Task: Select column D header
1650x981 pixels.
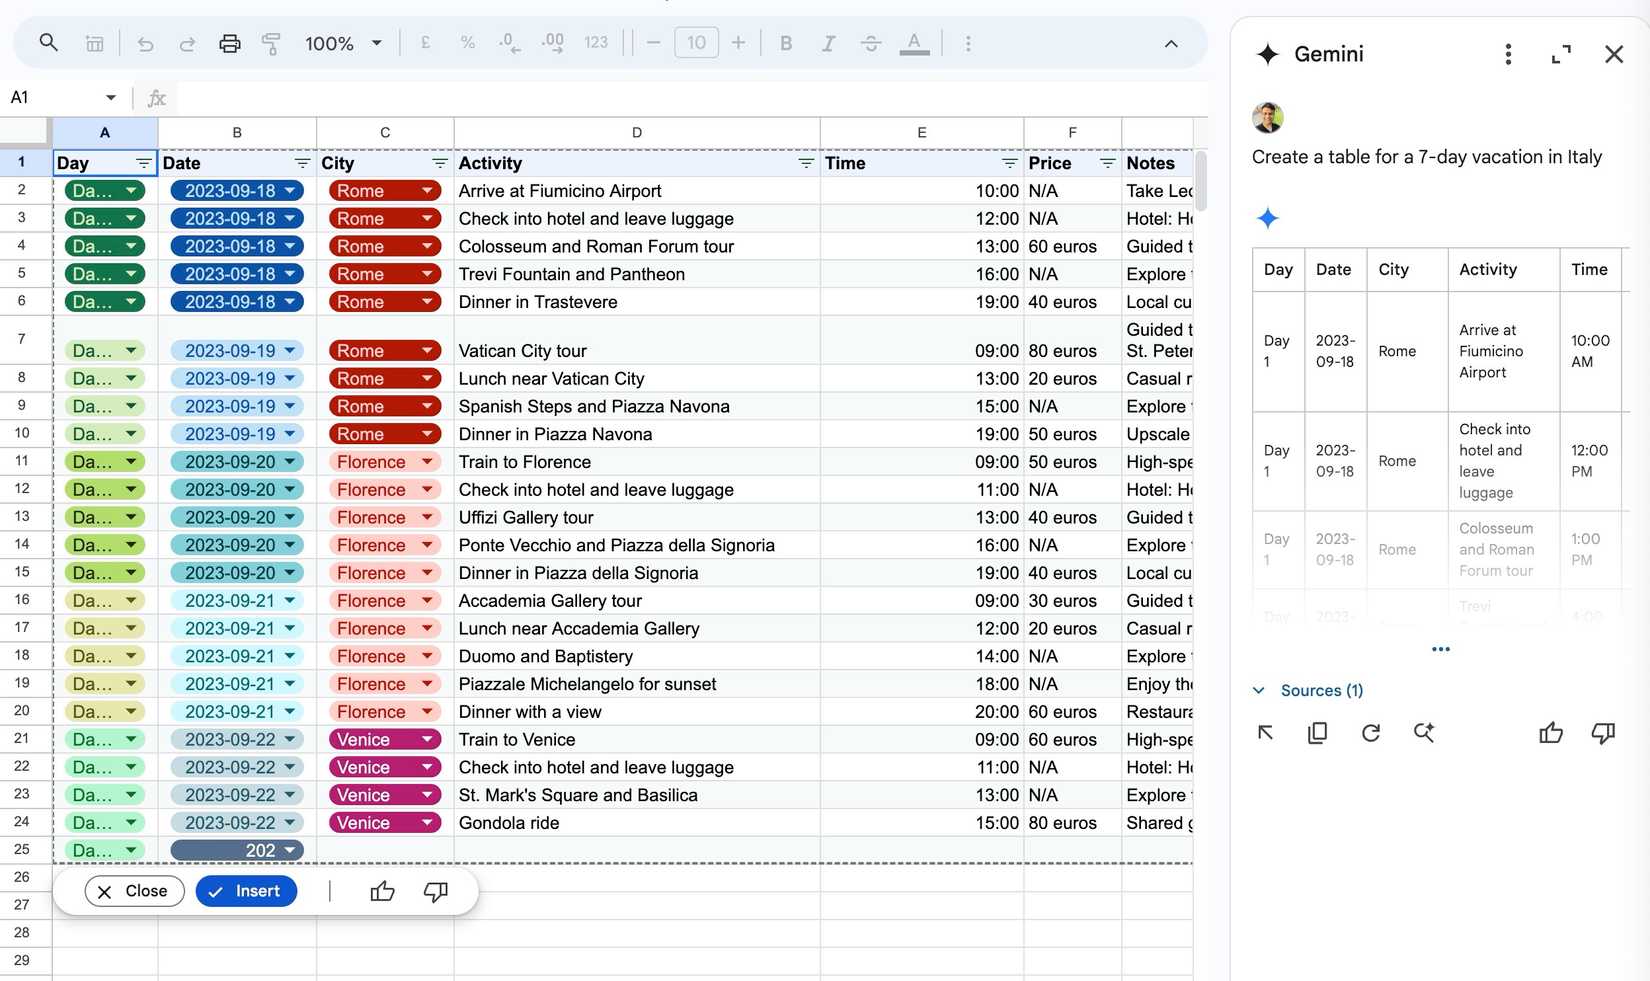Action: click(637, 132)
